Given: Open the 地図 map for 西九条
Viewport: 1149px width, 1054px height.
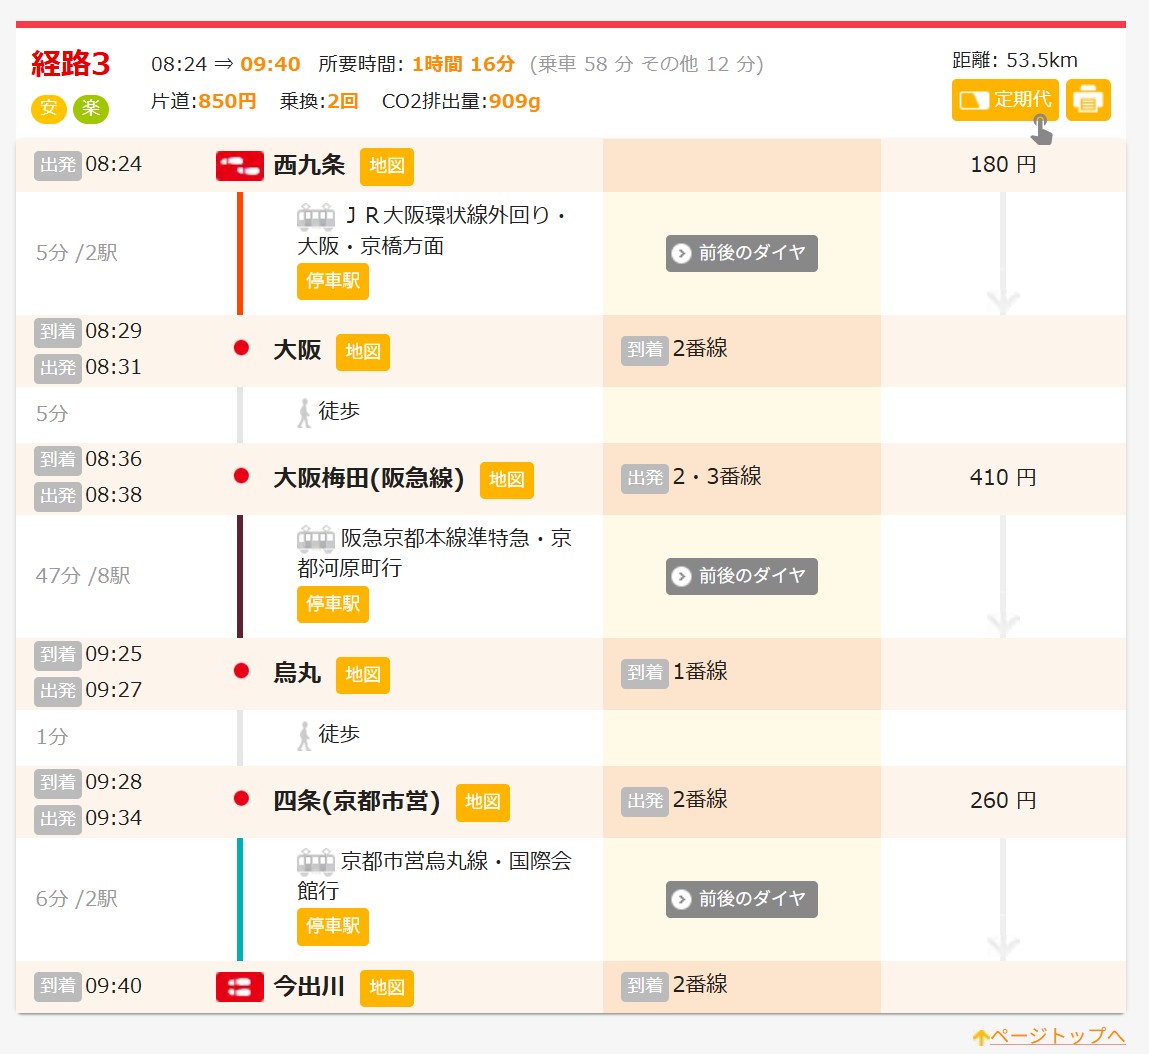Looking at the screenshot, I should [387, 166].
